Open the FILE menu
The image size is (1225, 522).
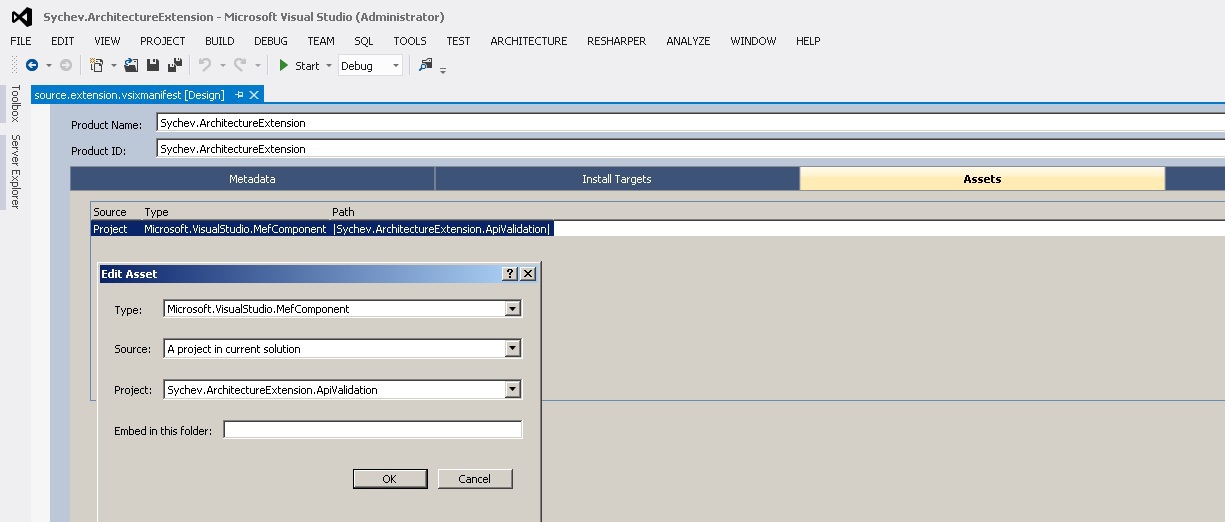(x=21, y=41)
